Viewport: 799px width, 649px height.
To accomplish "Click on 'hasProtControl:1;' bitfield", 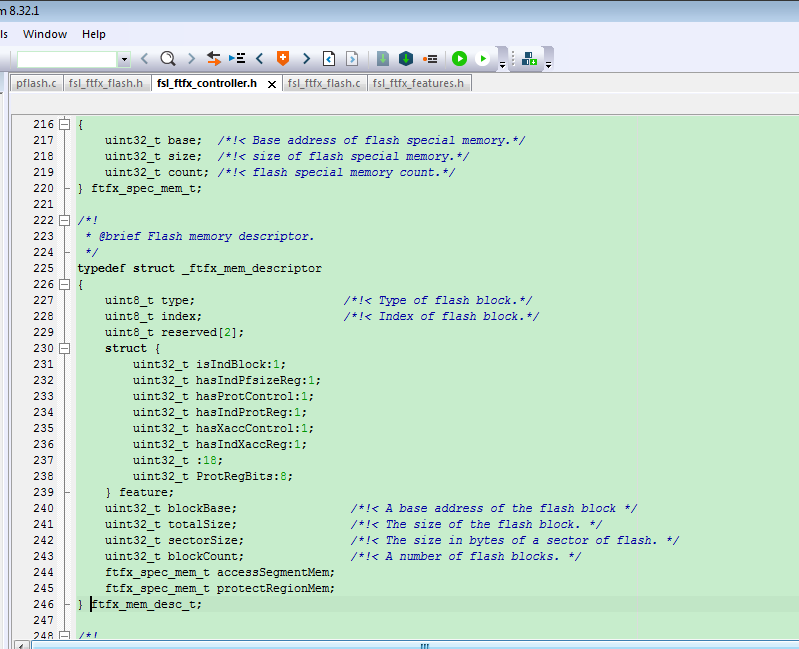I will [x=255, y=396].
